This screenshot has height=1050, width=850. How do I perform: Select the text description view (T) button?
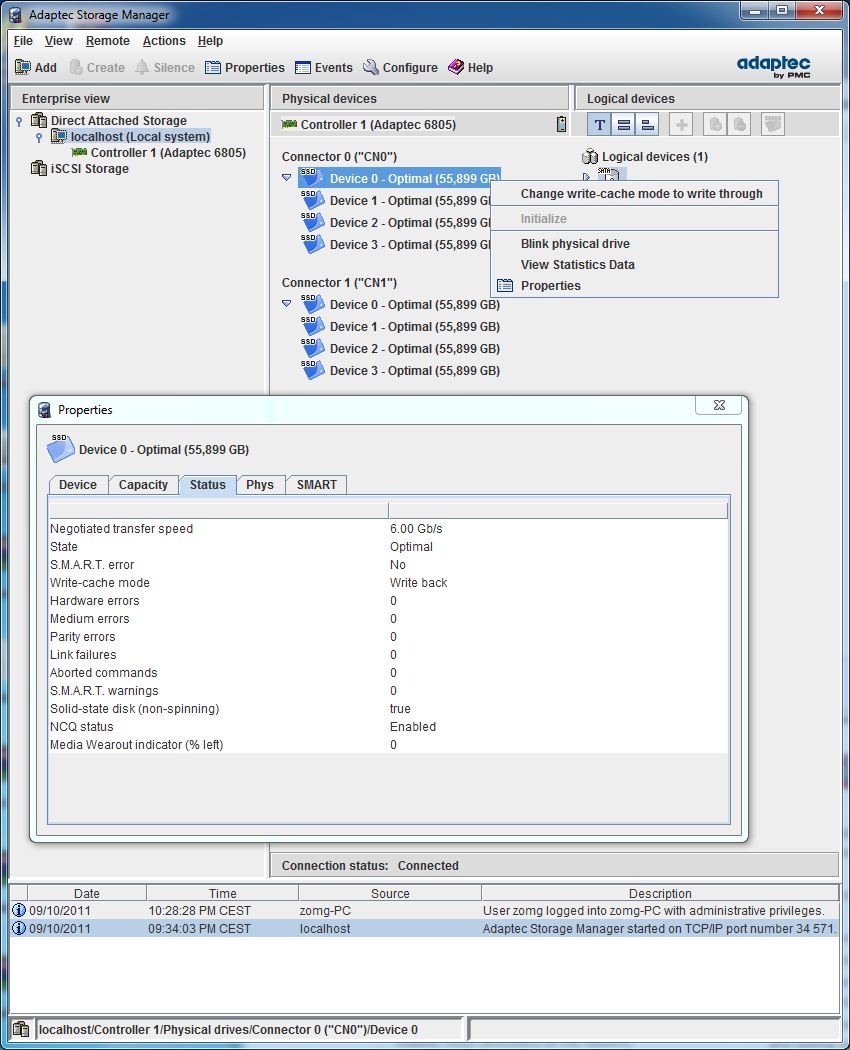click(x=599, y=125)
